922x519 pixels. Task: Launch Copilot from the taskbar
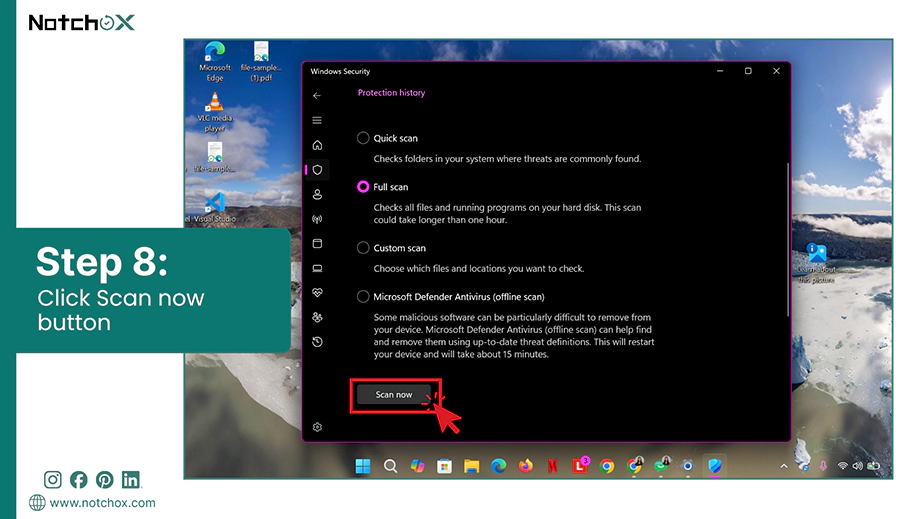pyautogui.click(x=417, y=466)
